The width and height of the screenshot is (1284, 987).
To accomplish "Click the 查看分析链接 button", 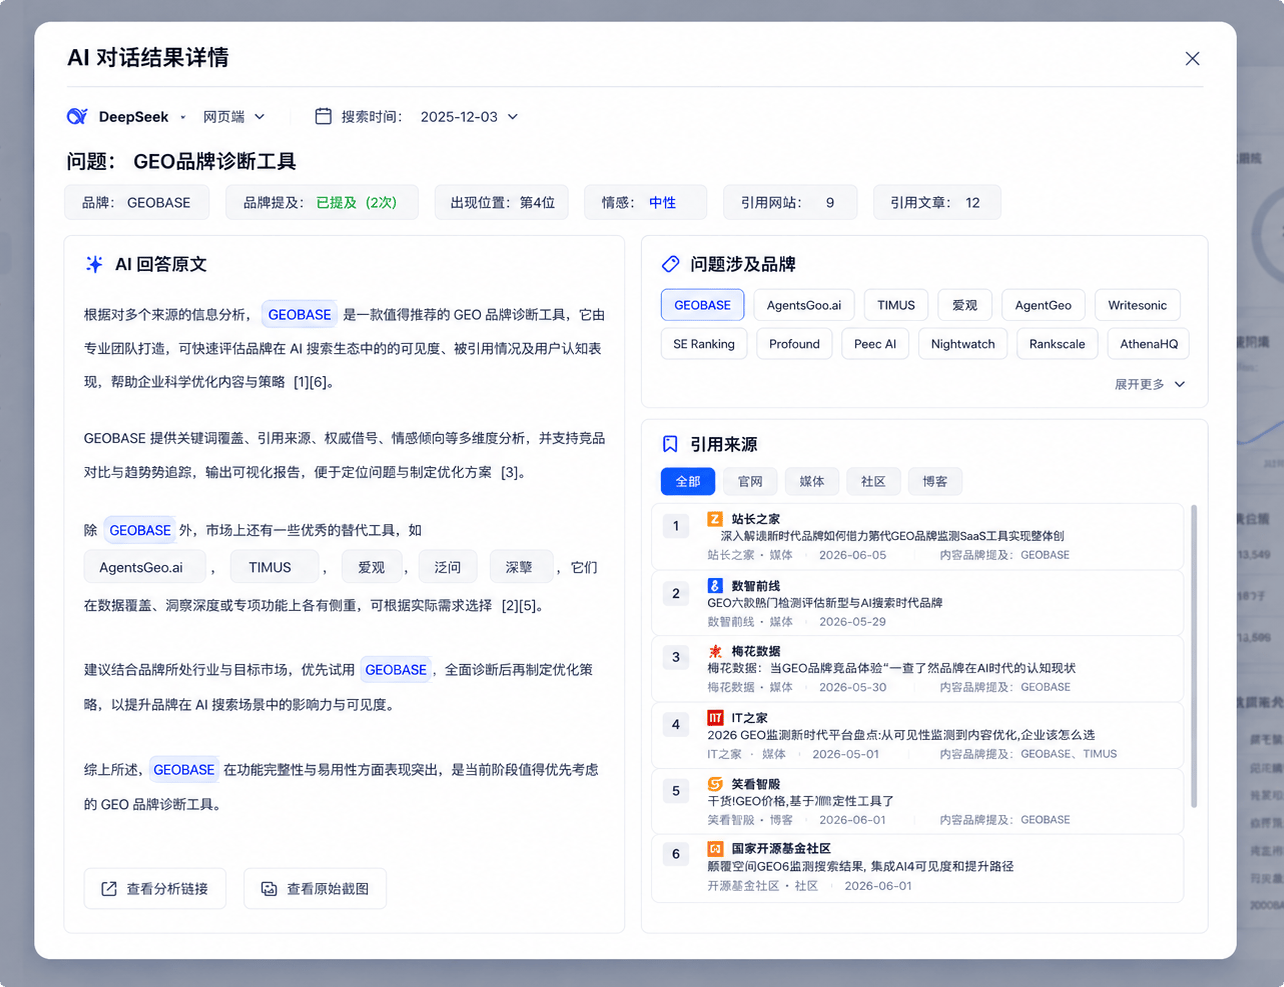I will [x=155, y=888].
